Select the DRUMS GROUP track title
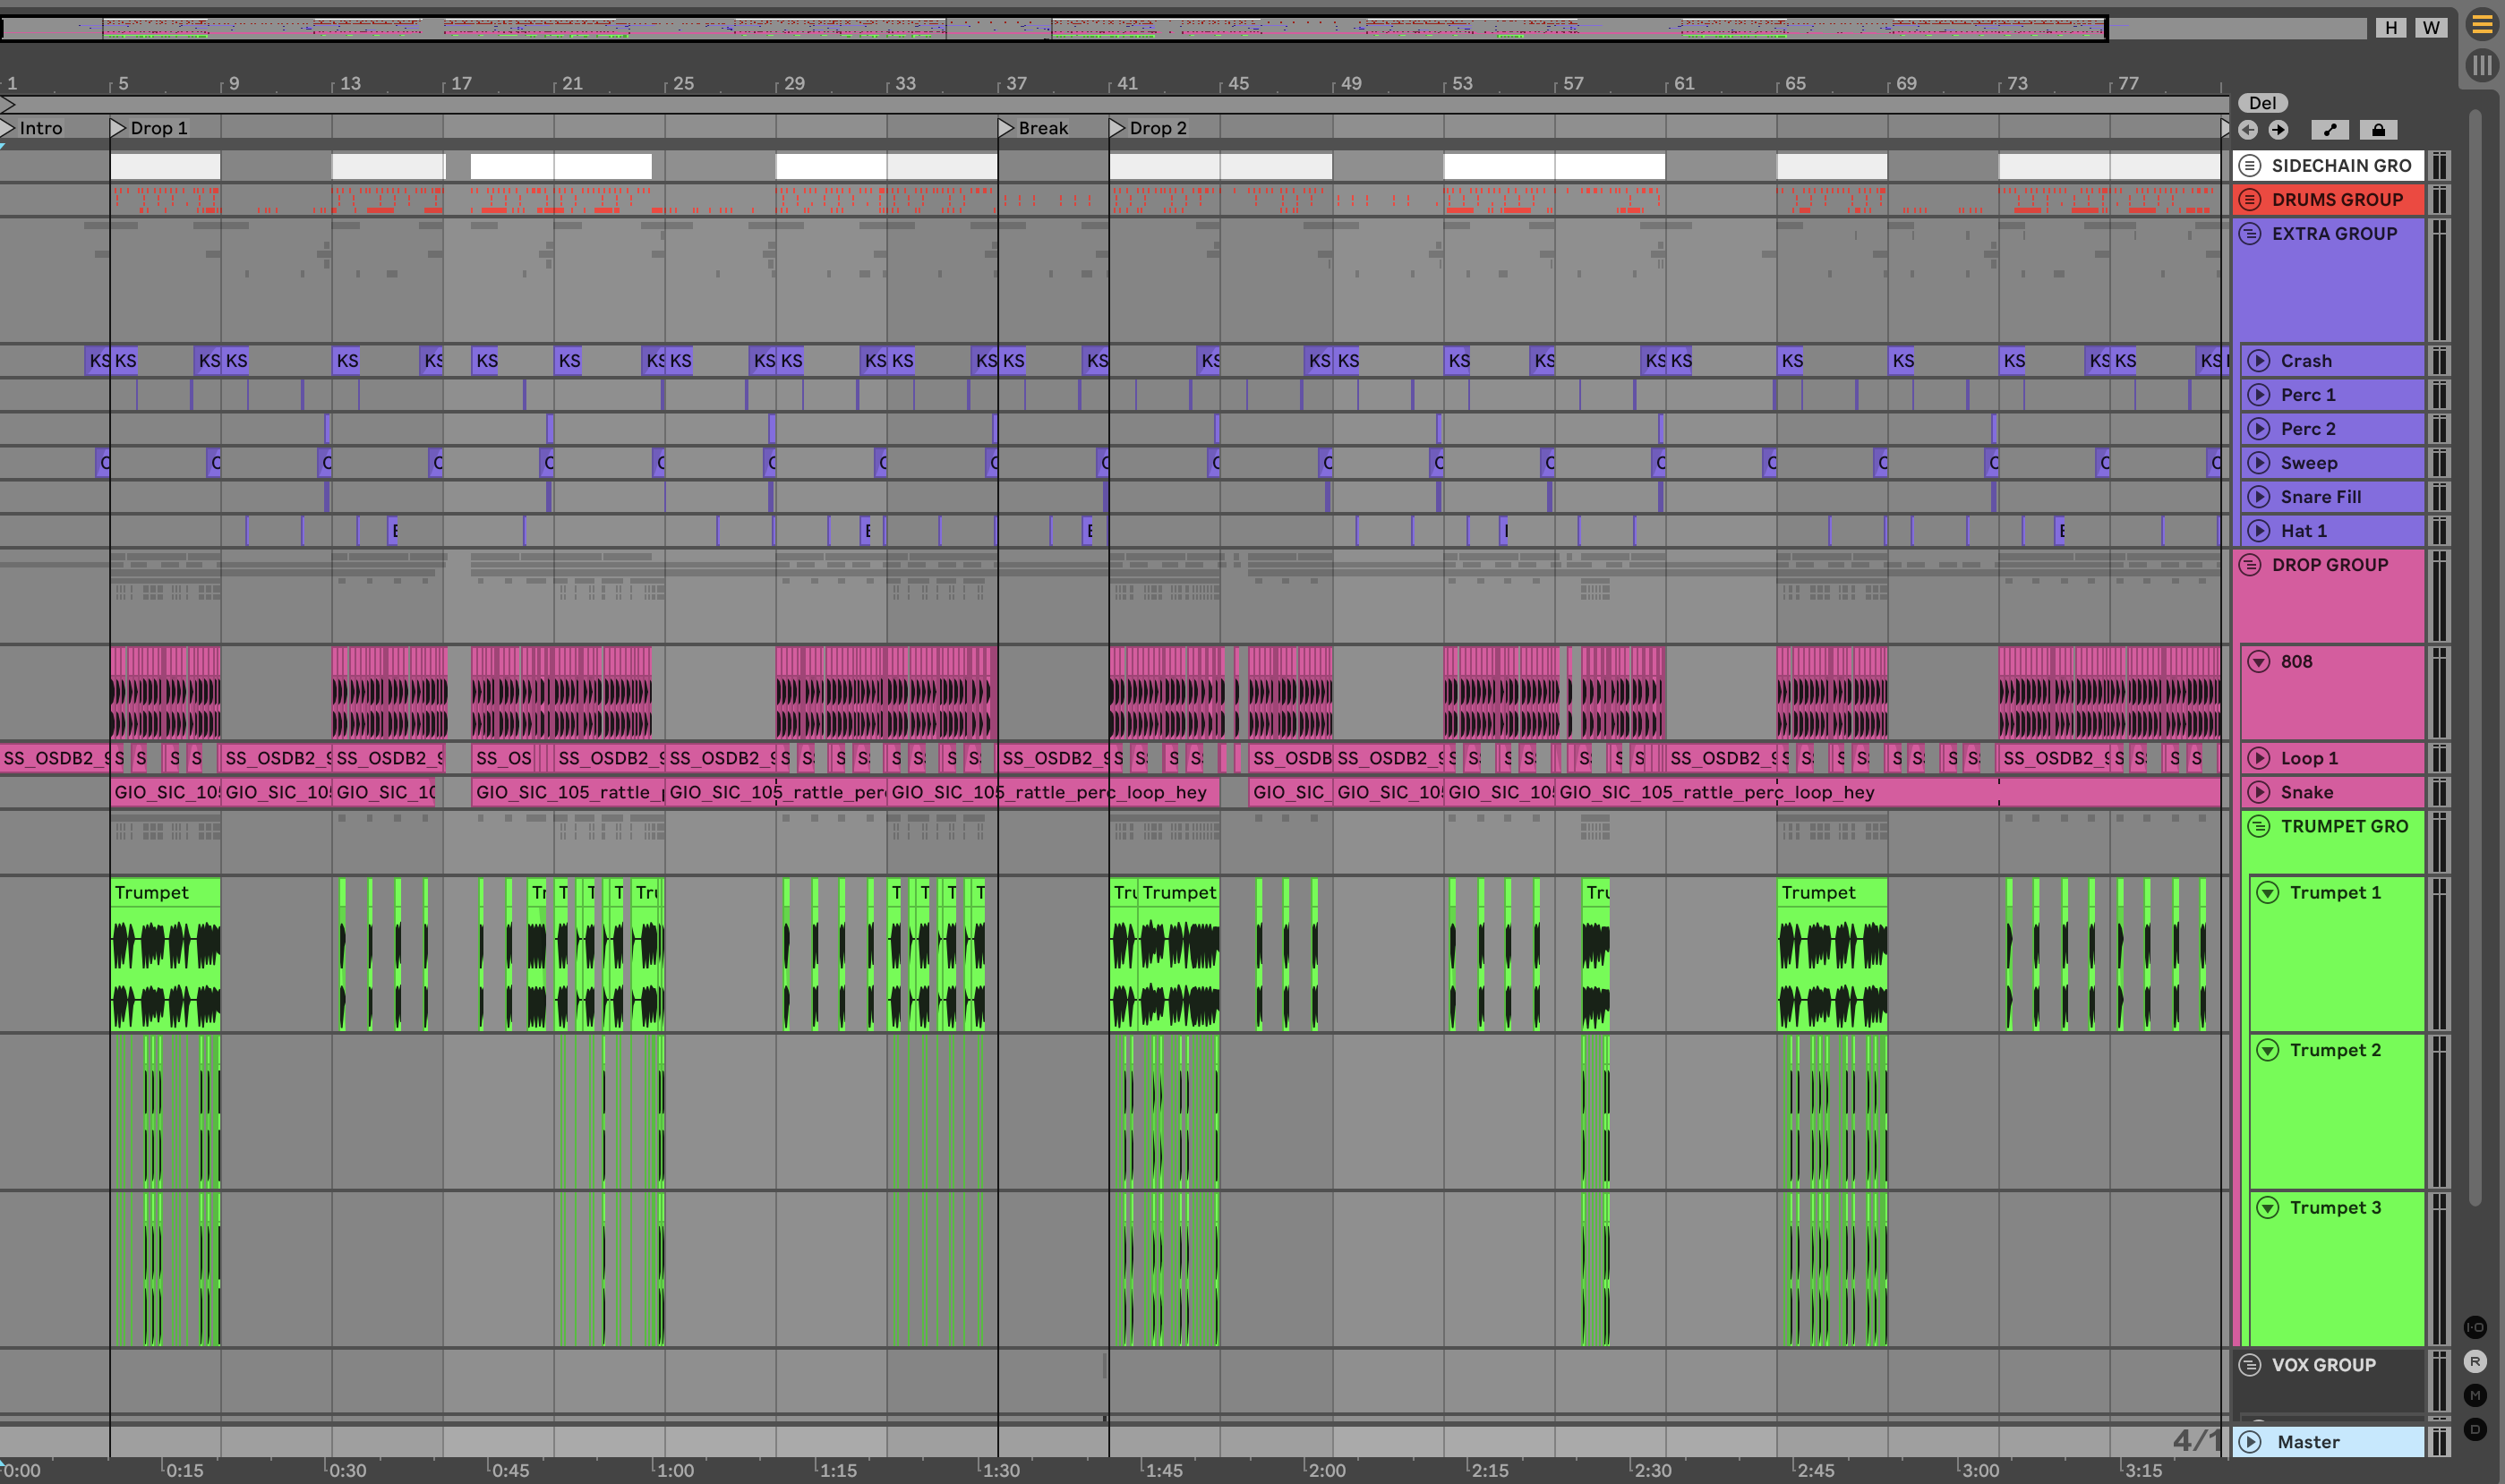 coord(2337,199)
